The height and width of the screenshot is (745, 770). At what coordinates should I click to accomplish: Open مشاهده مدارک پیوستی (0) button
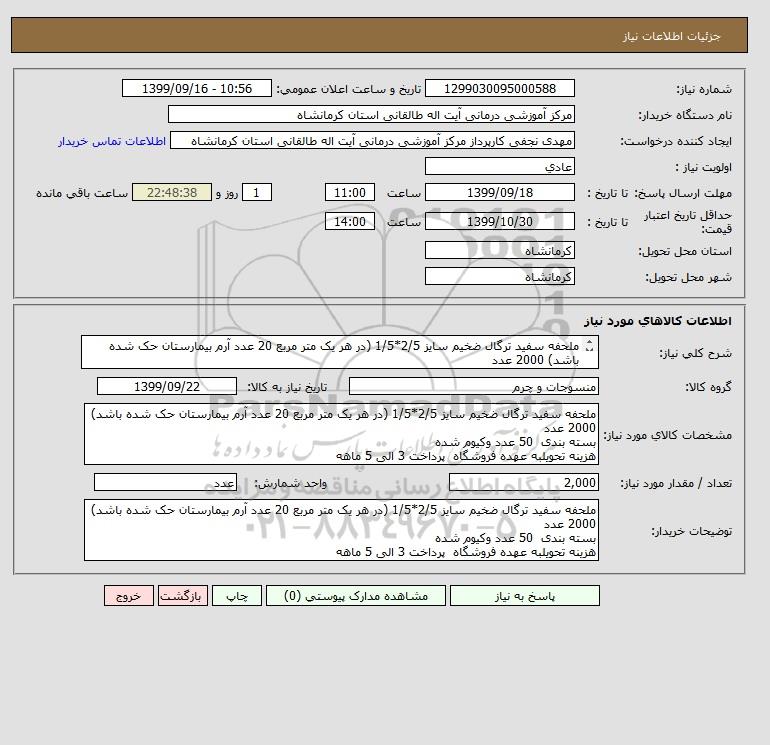(x=356, y=596)
